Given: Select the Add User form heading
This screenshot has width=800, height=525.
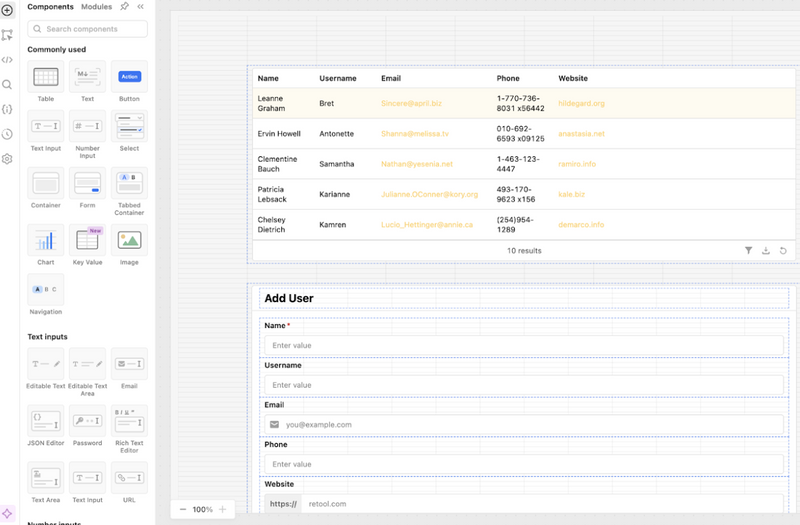Looking at the screenshot, I should point(289,298).
